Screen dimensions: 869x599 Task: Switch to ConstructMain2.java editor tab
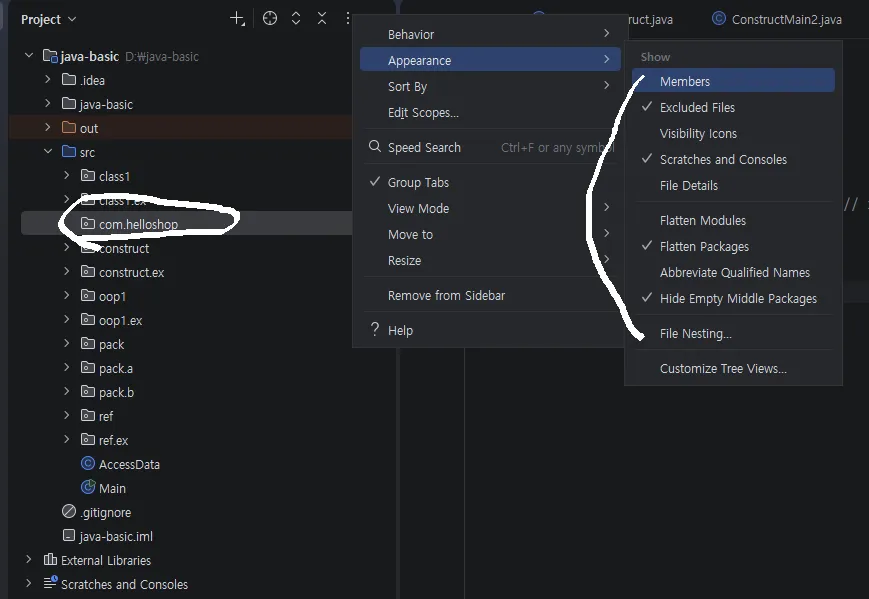[777, 19]
